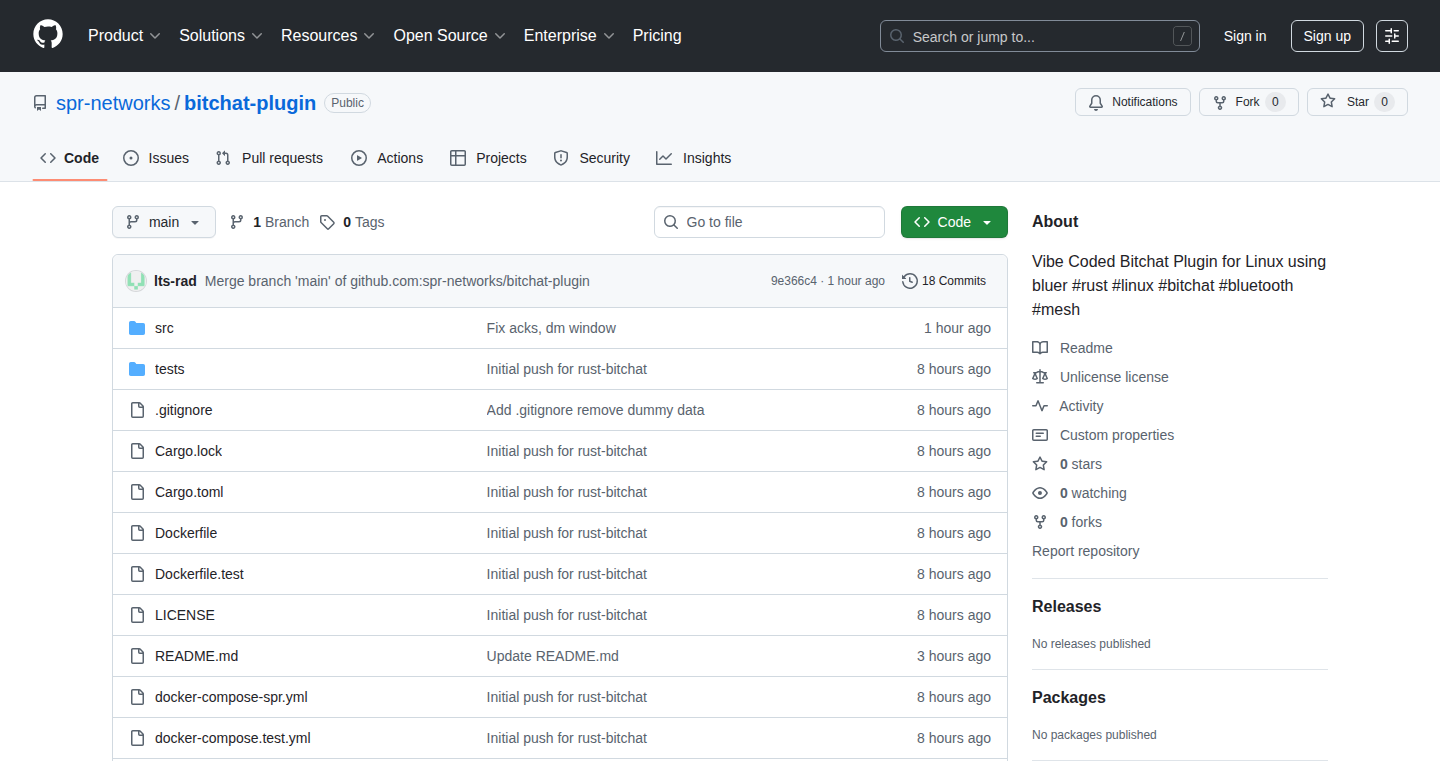
Task: Open the bitchat-plugin repository link
Action: [x=250, y=103]
